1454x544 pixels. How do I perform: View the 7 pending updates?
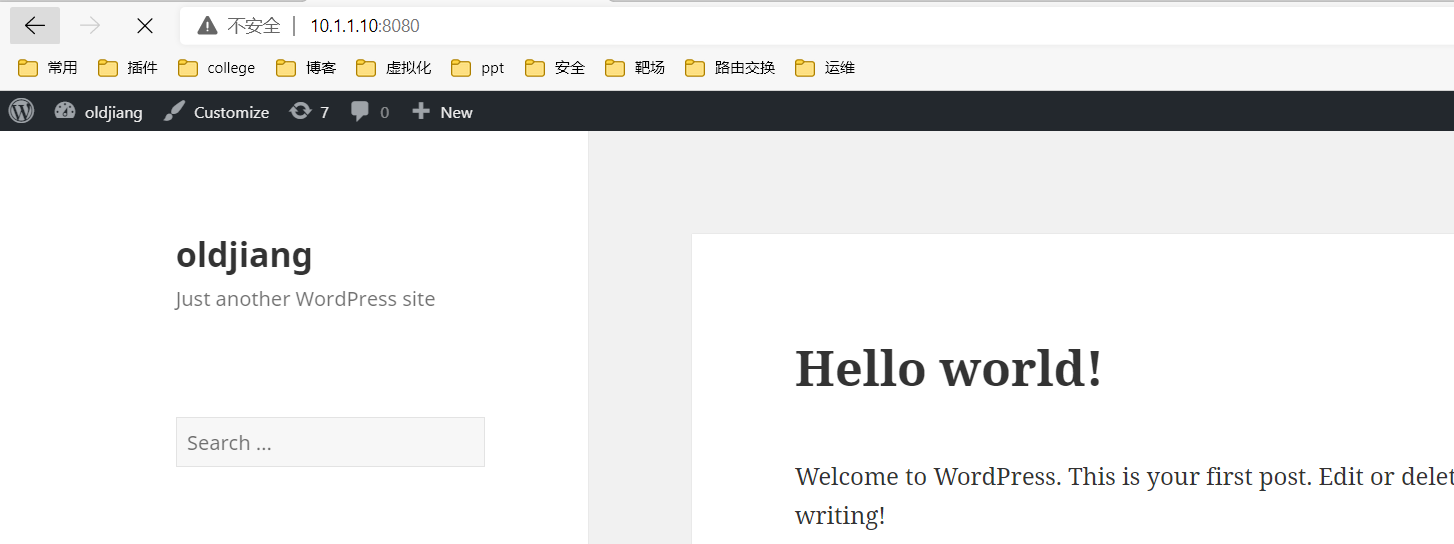pos(309,112)
